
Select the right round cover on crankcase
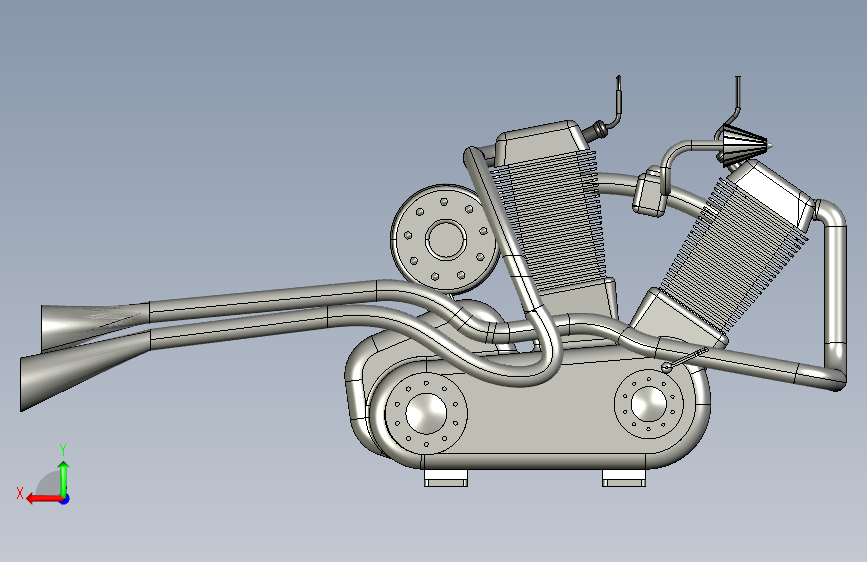tap(649, 404)
